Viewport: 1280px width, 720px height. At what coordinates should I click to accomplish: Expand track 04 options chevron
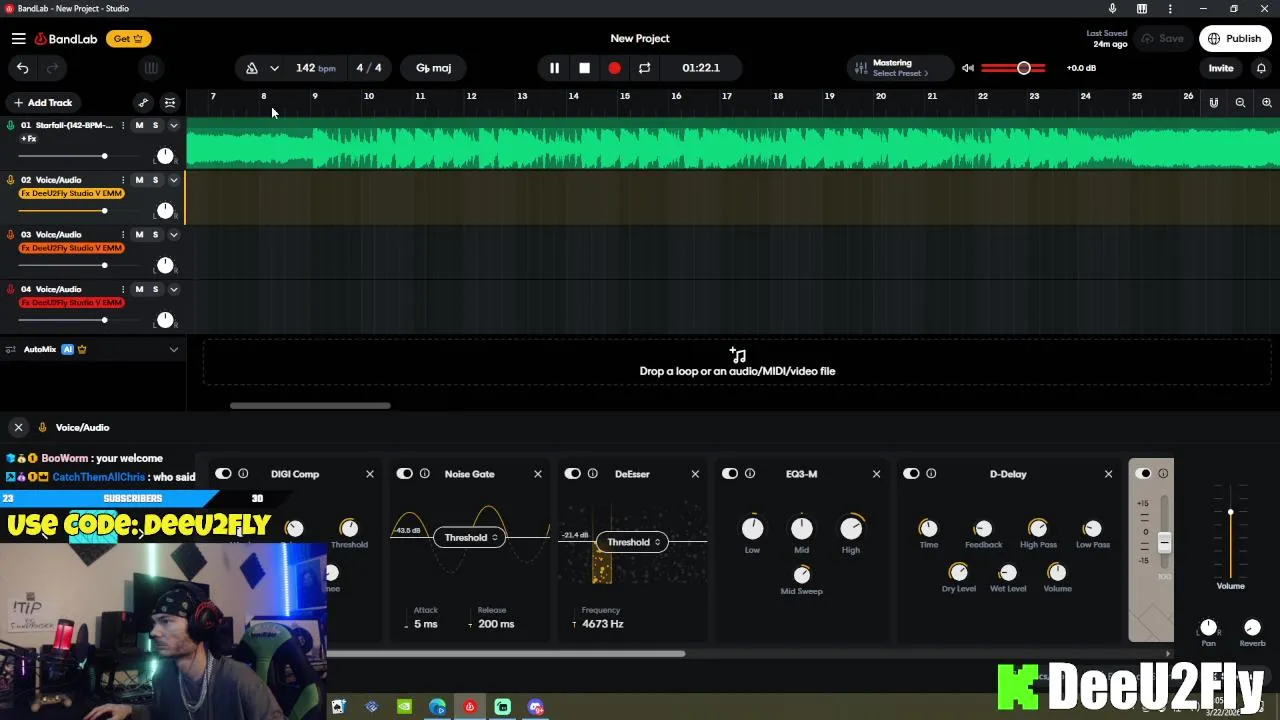[x=174, y=289]
